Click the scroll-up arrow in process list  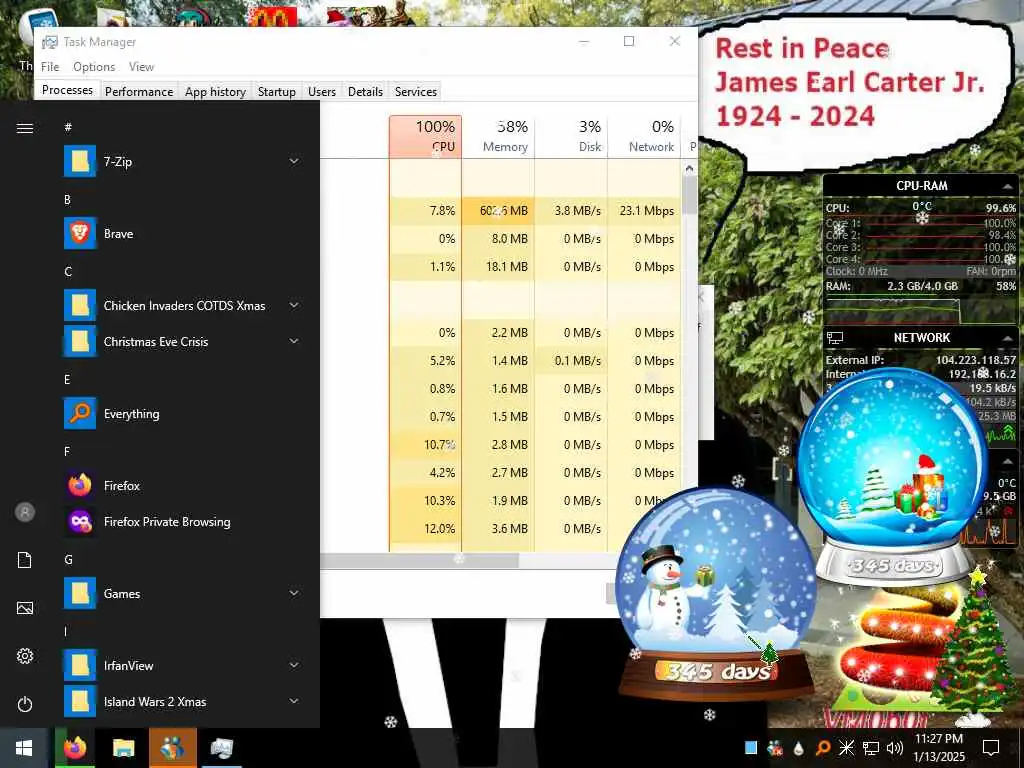689,168
